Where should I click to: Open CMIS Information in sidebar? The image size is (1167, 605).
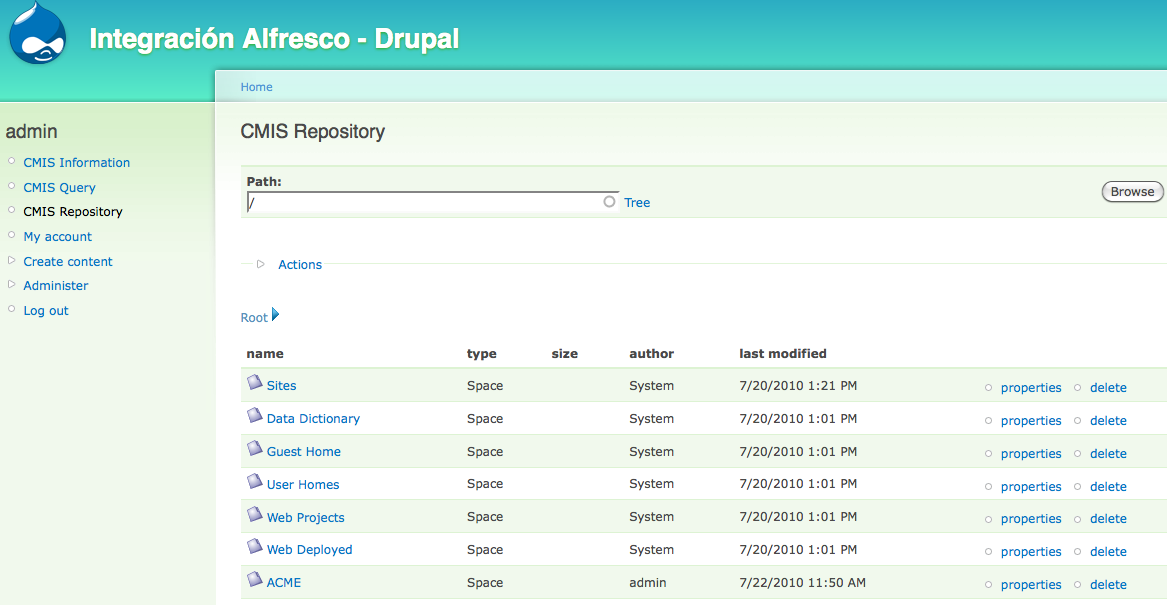77,162
